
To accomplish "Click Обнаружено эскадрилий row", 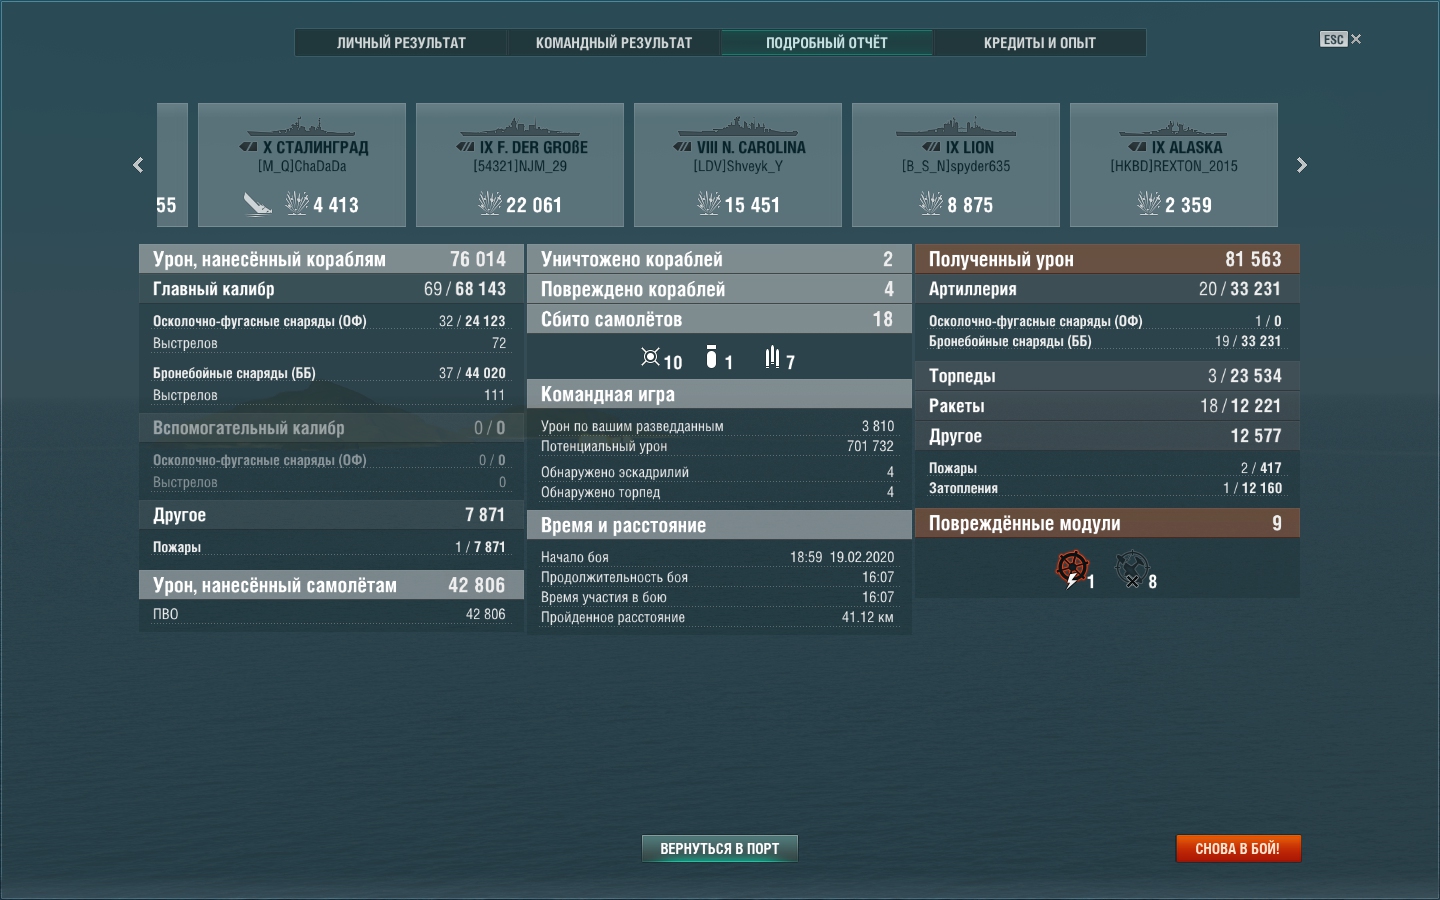I will coord(719,472).
